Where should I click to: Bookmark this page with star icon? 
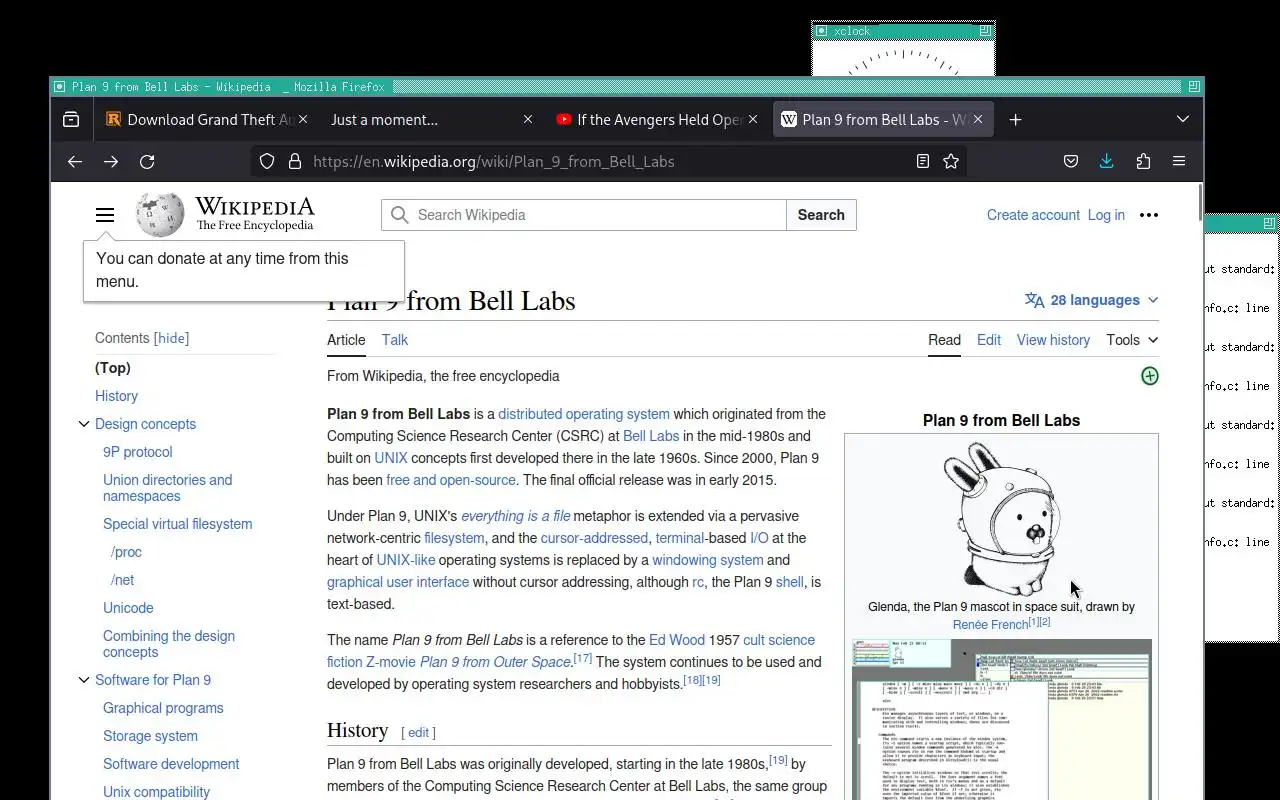(951, 161)
